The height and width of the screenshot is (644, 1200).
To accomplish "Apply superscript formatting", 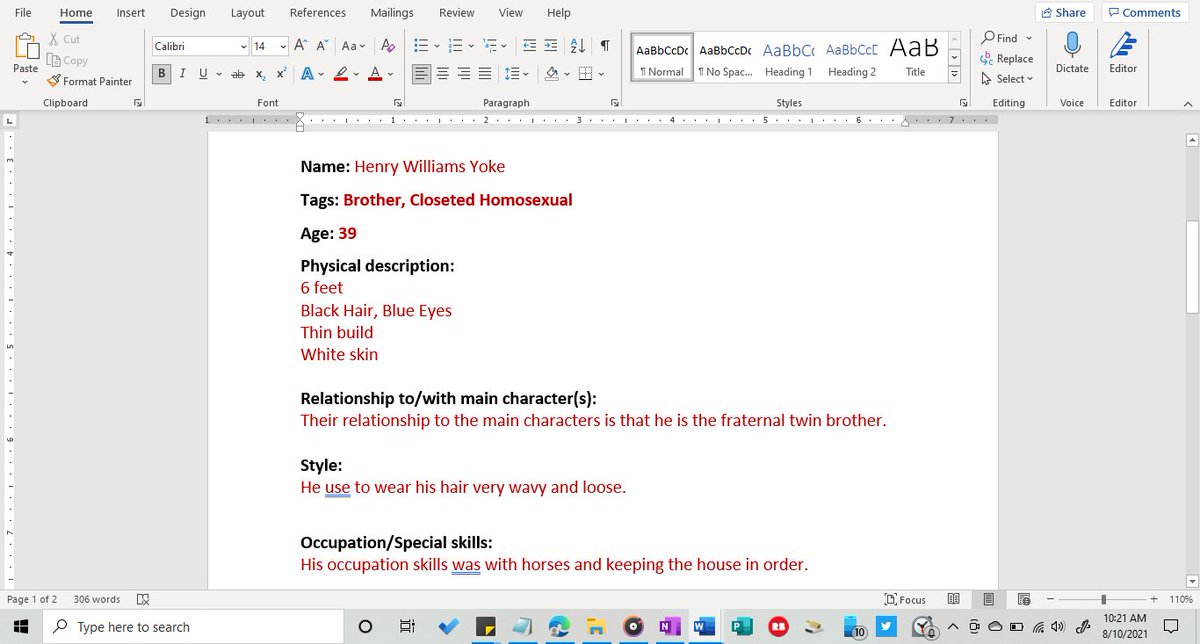I will pos(281,74).
